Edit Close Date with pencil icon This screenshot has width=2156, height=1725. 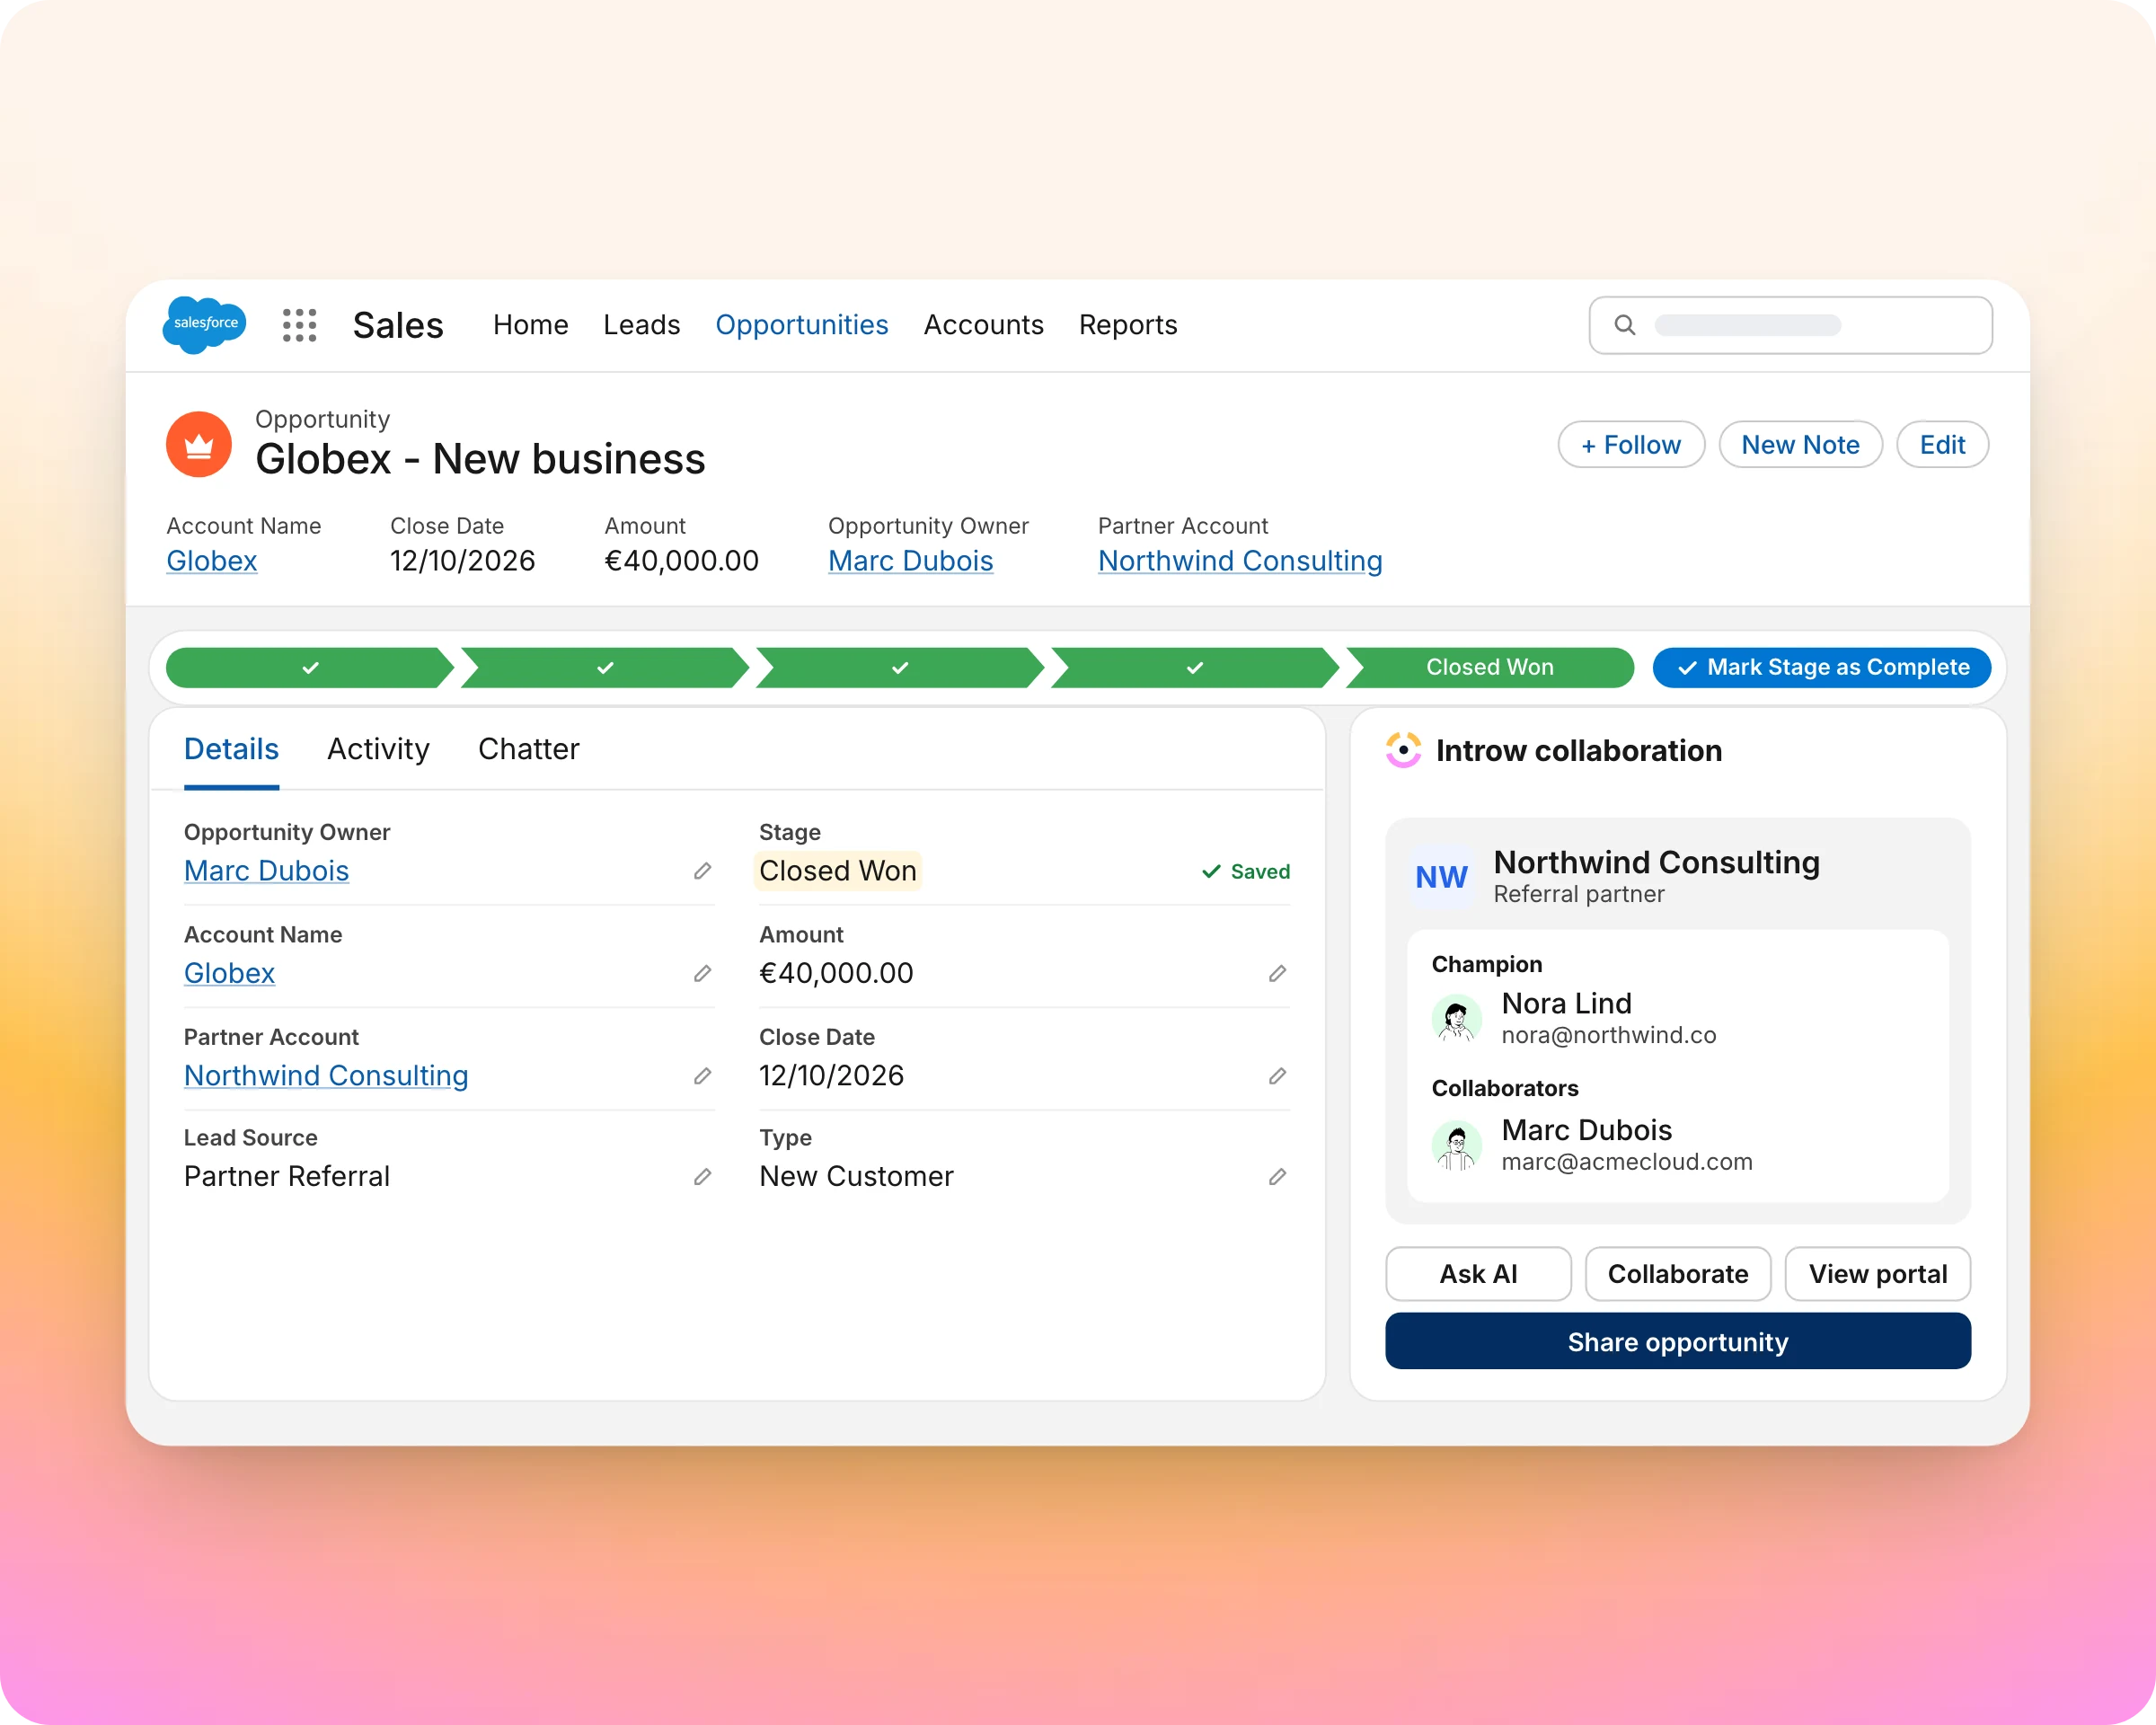coord(1278,1076)
